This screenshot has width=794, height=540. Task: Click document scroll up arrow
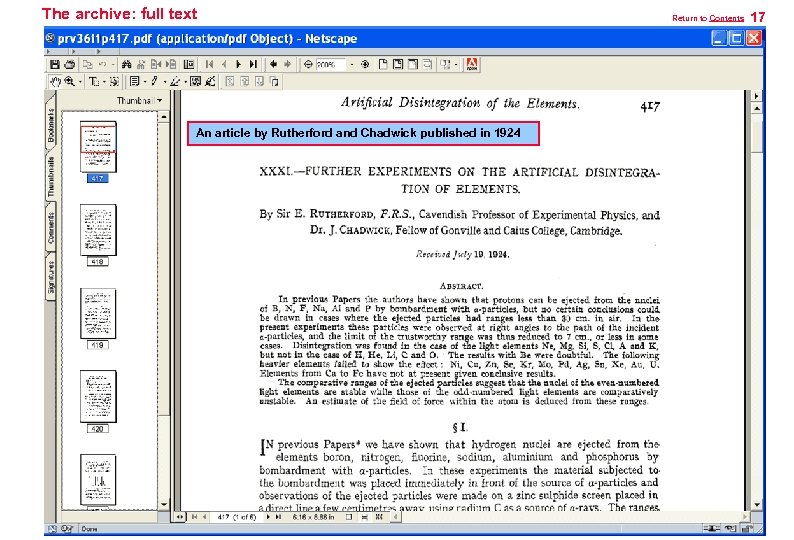coord(757,108)
